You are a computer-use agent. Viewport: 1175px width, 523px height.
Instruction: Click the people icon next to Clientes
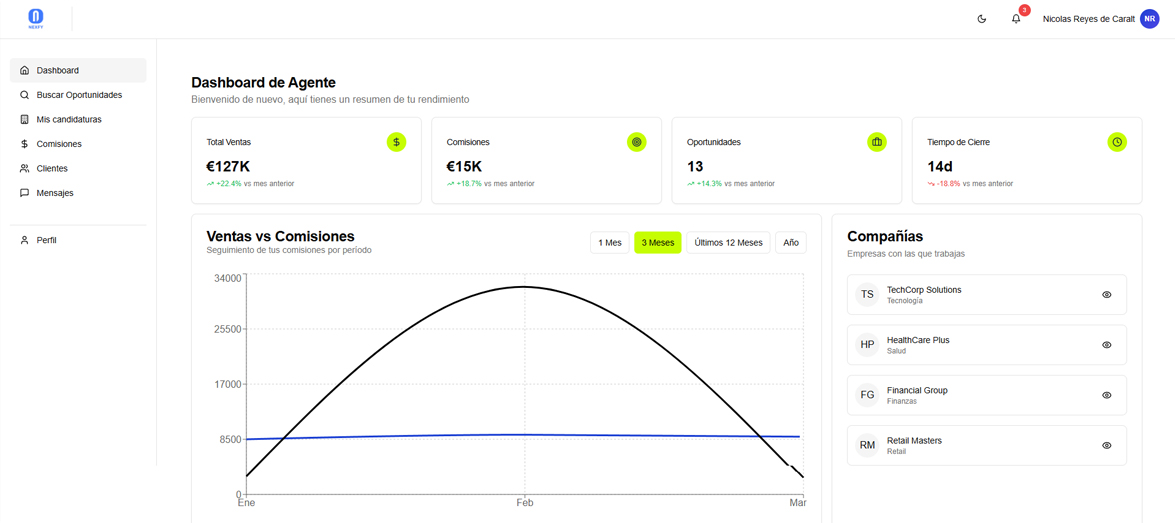[x=25, y=169]
